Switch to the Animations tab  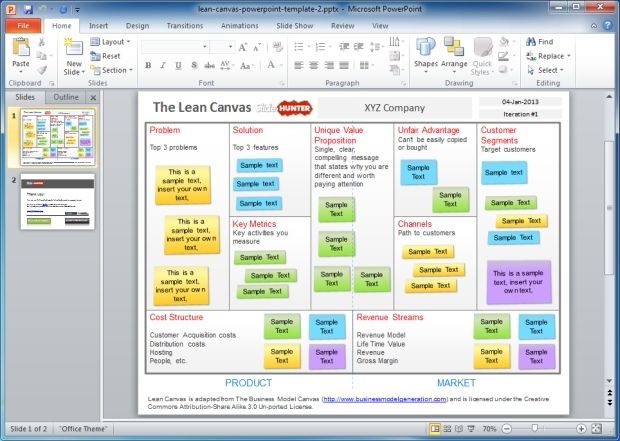240,26
